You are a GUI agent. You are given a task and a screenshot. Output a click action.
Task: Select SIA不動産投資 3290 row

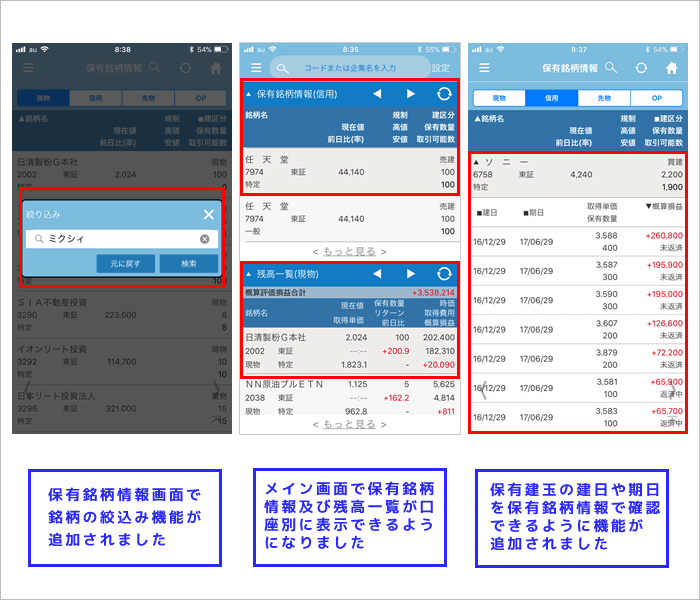pos(122,315)
